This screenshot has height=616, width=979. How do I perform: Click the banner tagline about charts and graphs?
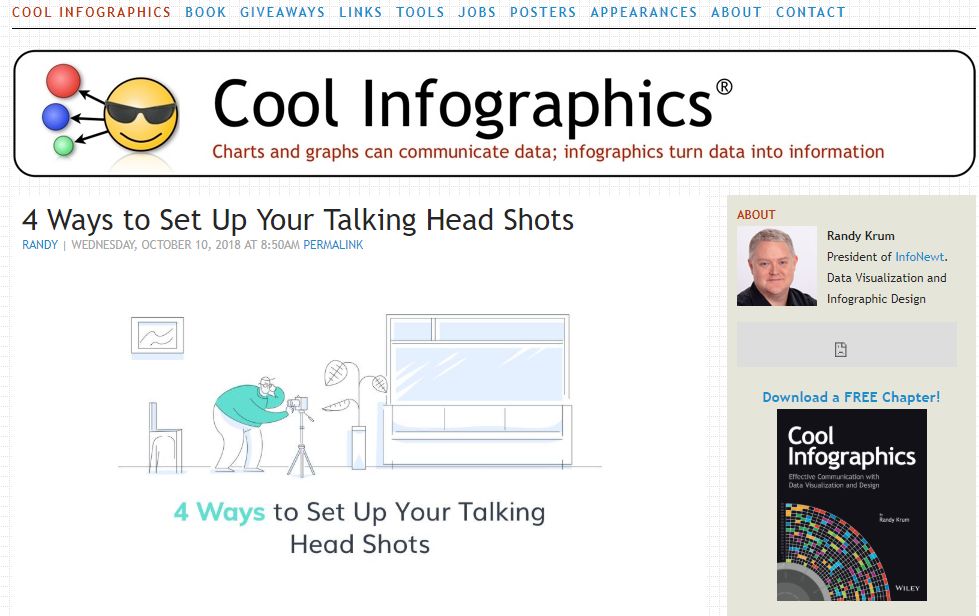pyautogui.click(x=548, y=152)
